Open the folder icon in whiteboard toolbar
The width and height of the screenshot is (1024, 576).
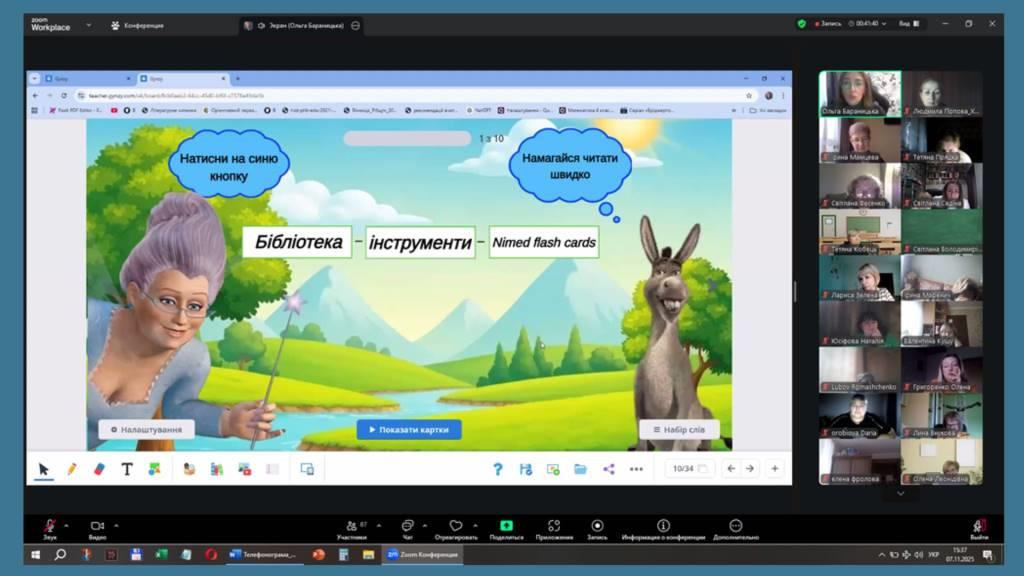[580, 468]
